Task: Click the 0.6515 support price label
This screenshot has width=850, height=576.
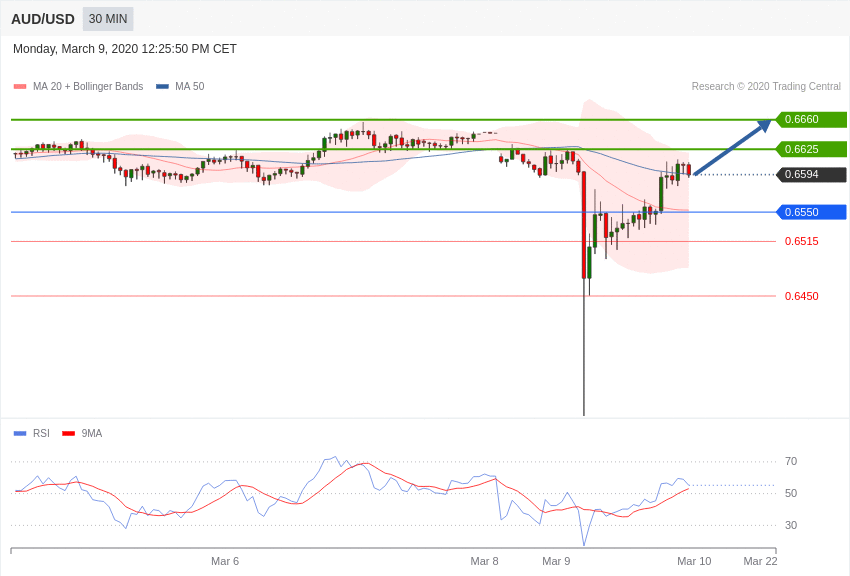Action: [801, 241]
